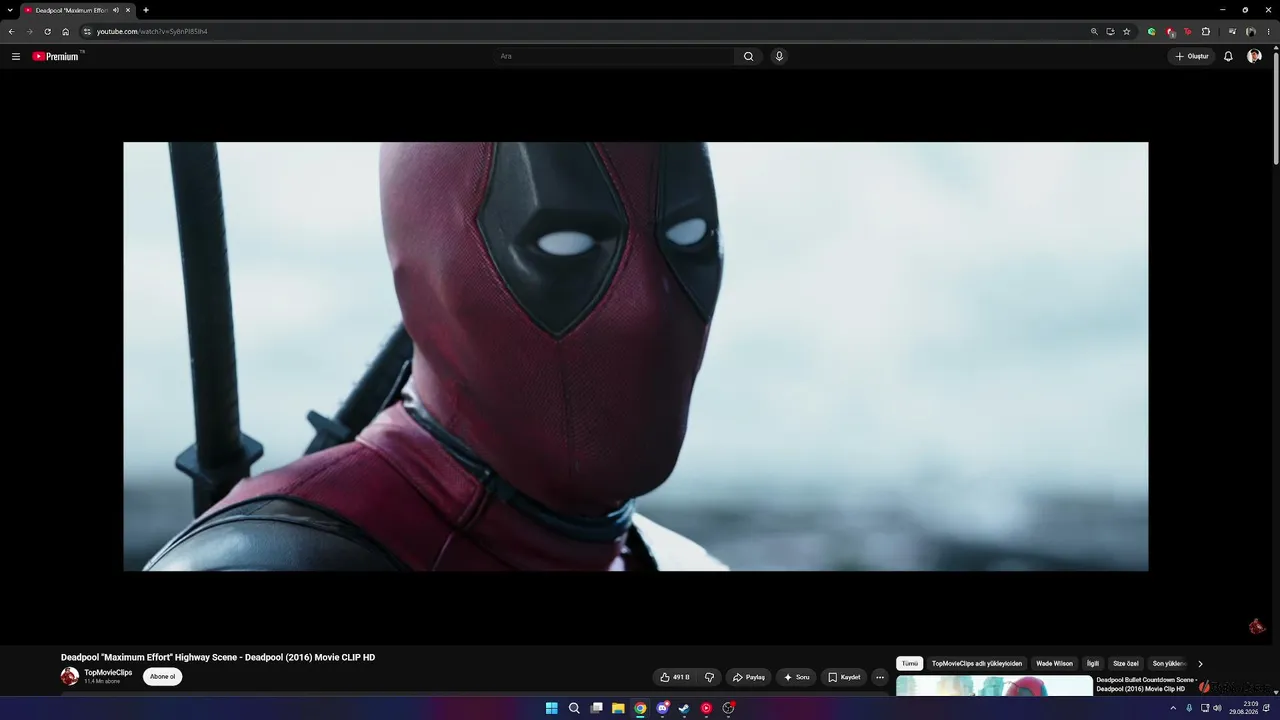This screenshot has height=720, width=1280.
Task: Open the 'Deadpool Bullet Countdown Scene' title link
Action: 1146,684
